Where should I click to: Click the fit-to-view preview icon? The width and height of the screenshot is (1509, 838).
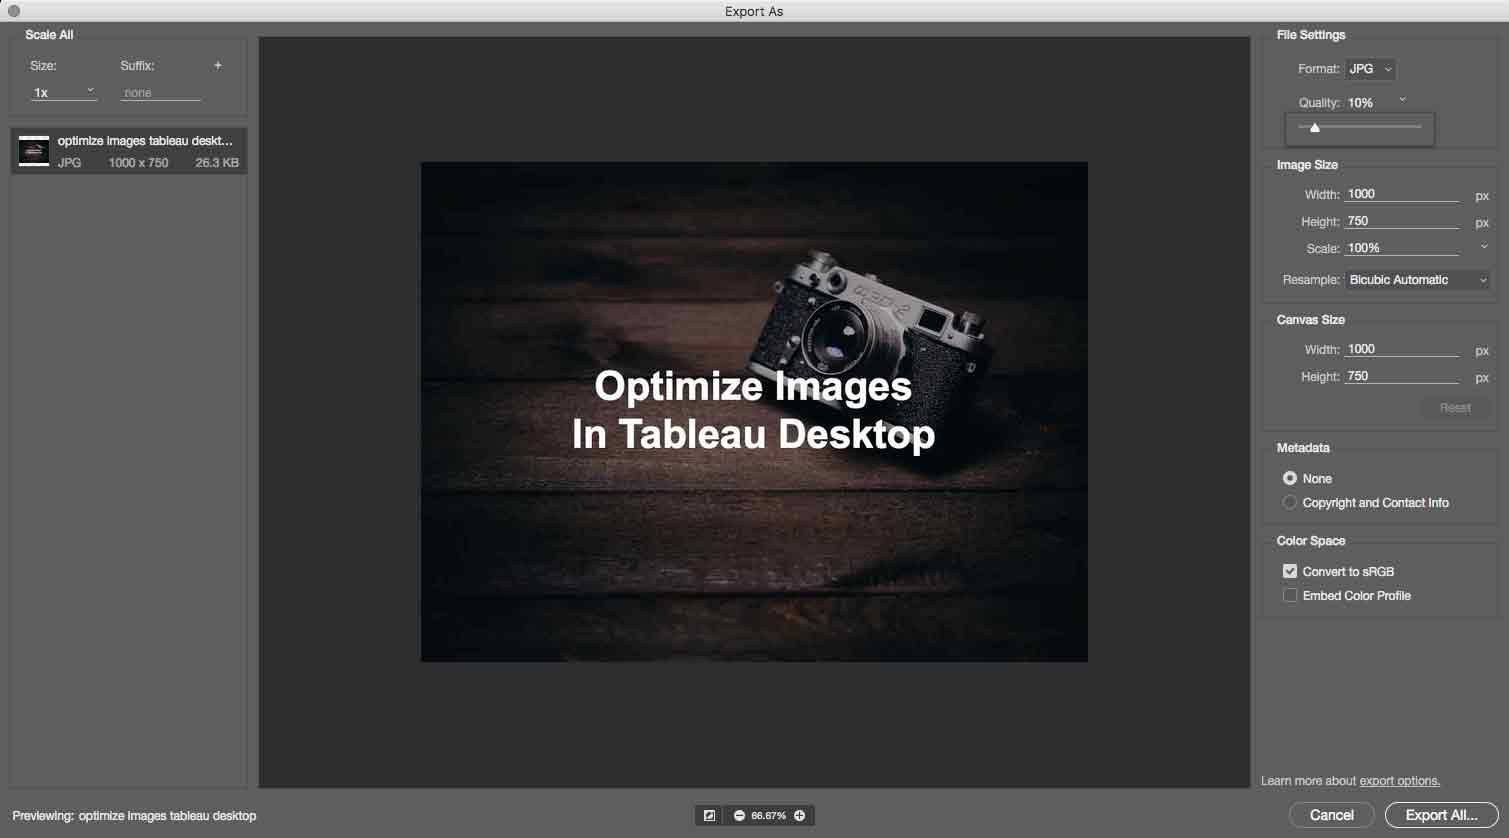pyautogui.click(x=709, y=815)
